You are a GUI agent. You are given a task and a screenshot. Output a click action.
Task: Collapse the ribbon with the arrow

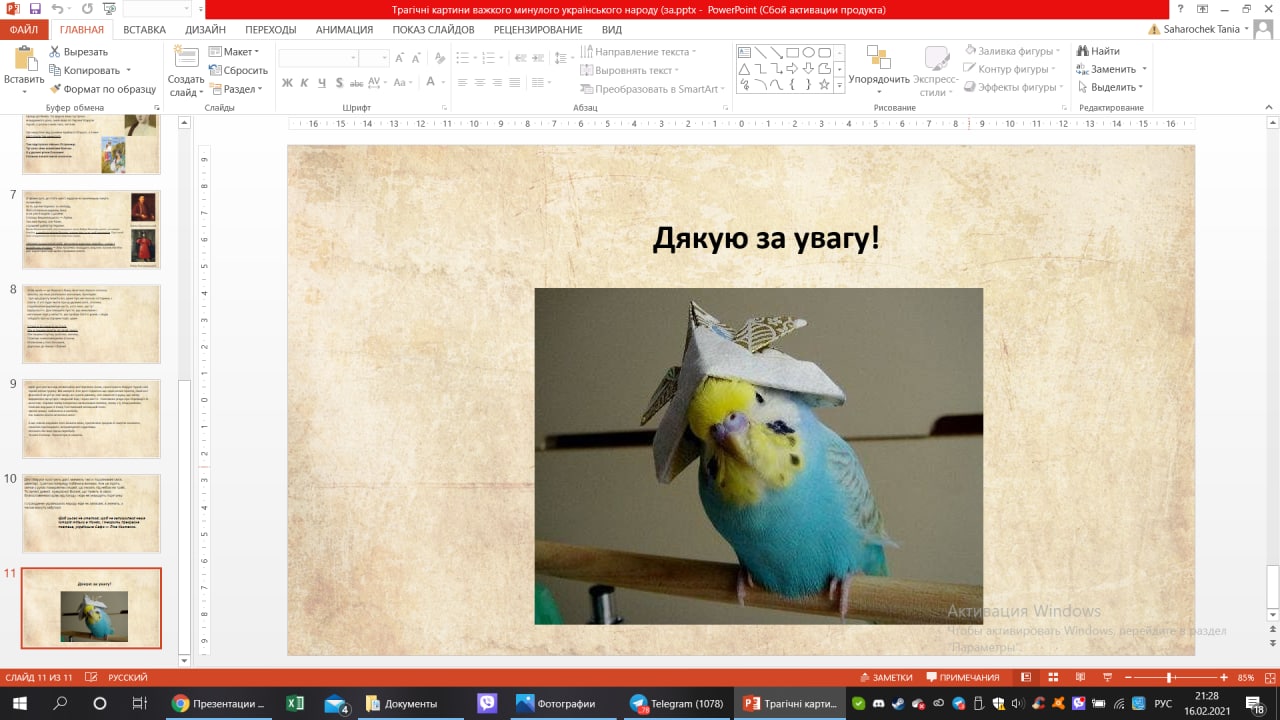pos(1269,106)
